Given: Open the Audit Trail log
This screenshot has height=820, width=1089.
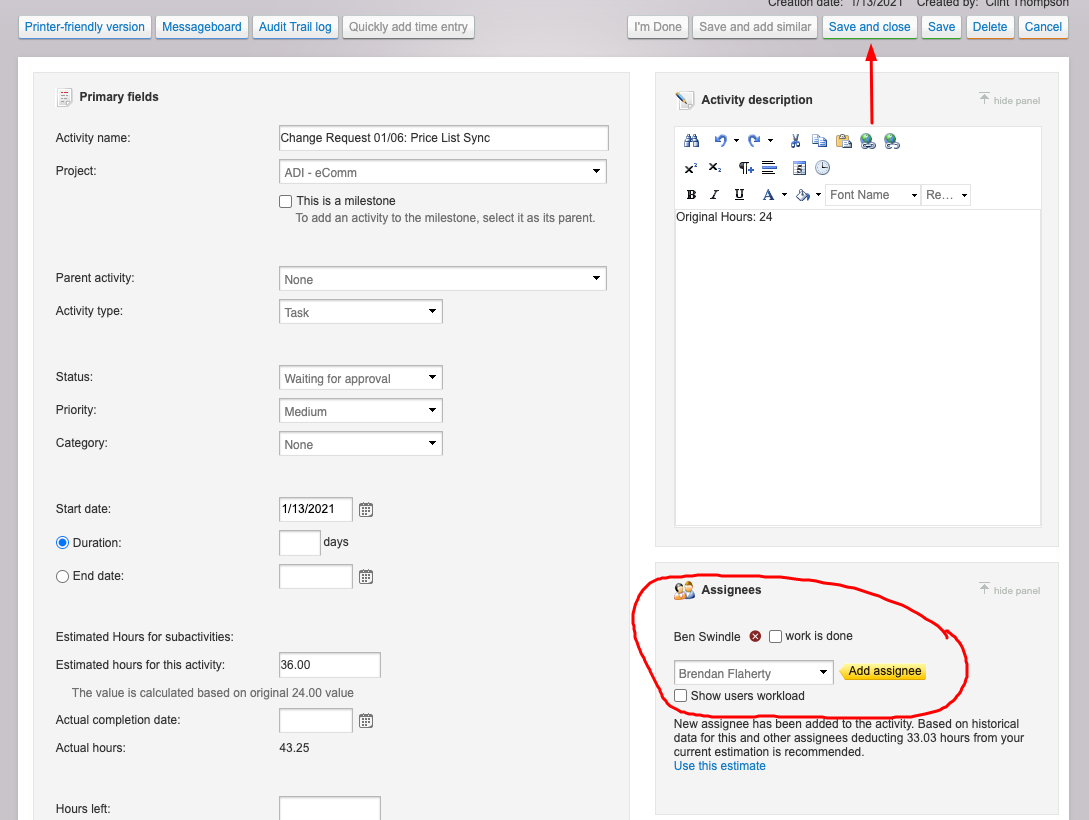Looking at the screenshot, I should pos(295,27).
